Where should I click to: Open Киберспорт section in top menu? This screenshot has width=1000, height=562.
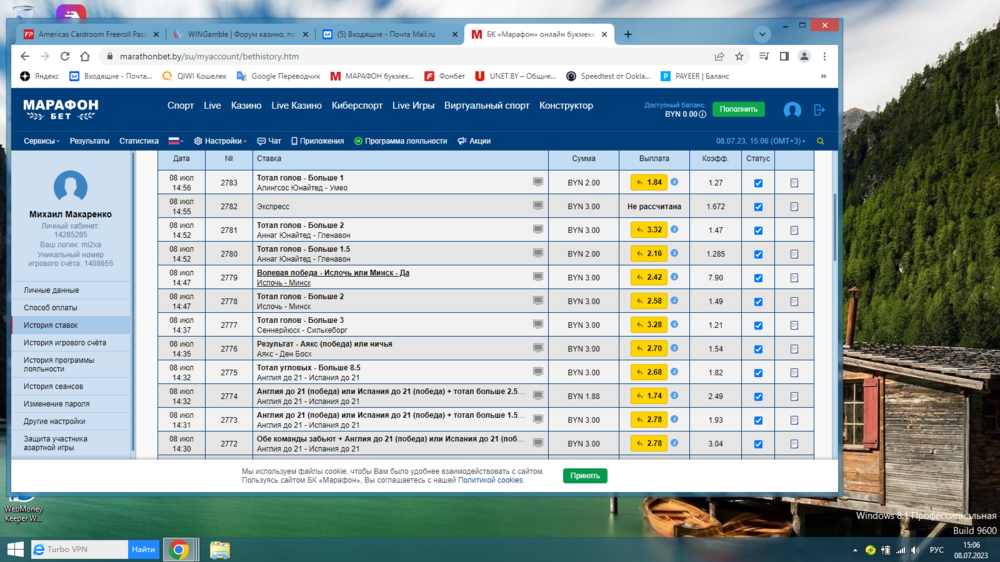coord(357,106)
